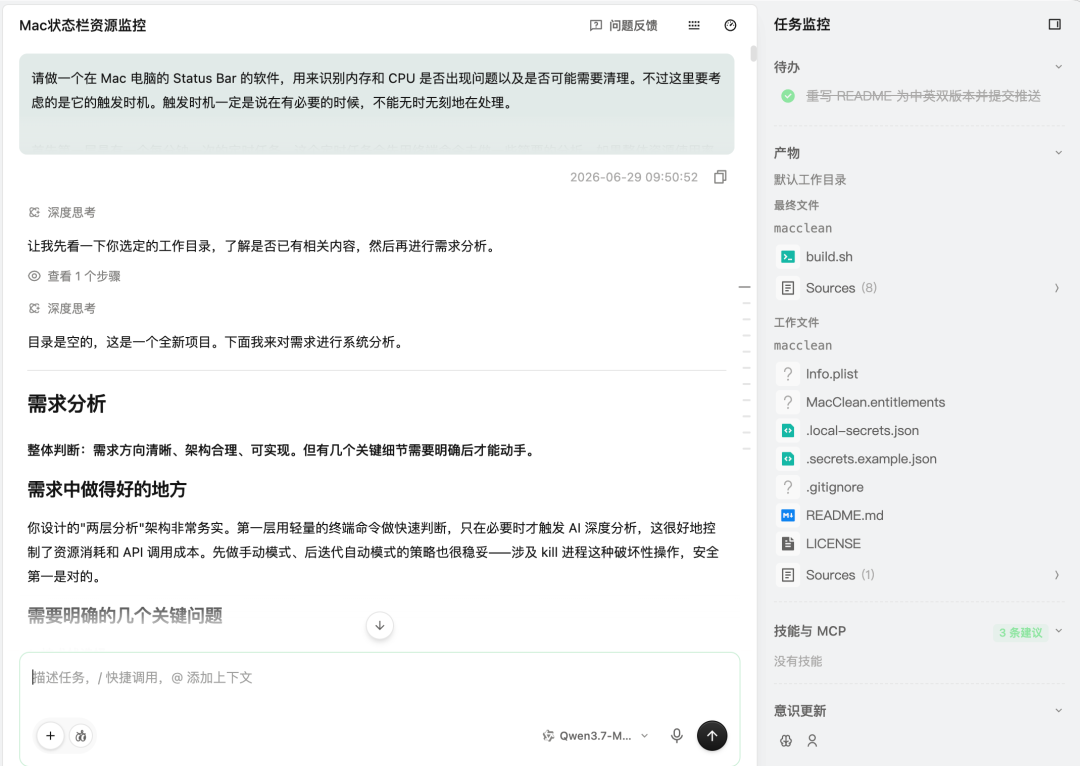Send message with the up-arrow button

tap(712, 736)
